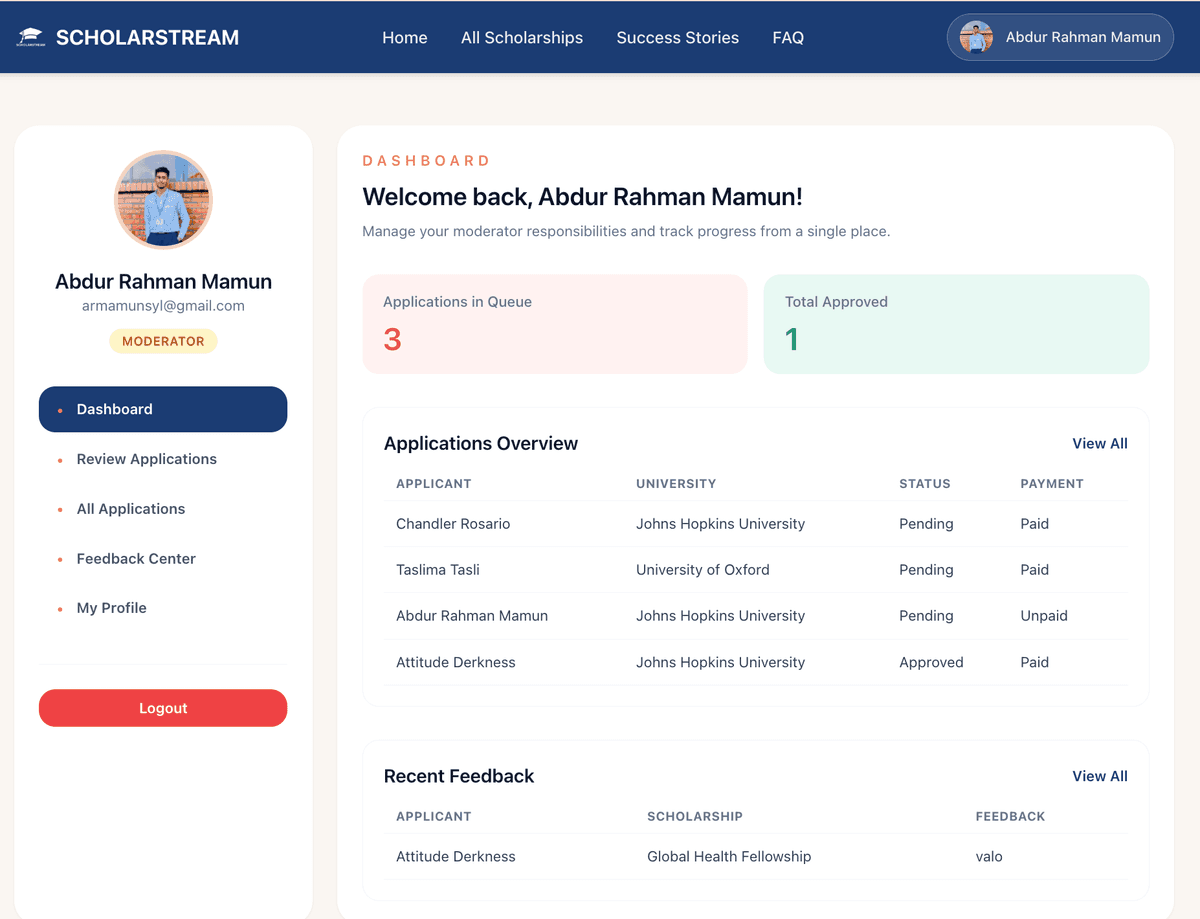The image size is (1200, 919).
Task: Click the Total Approved card
Action: point(956,324)
